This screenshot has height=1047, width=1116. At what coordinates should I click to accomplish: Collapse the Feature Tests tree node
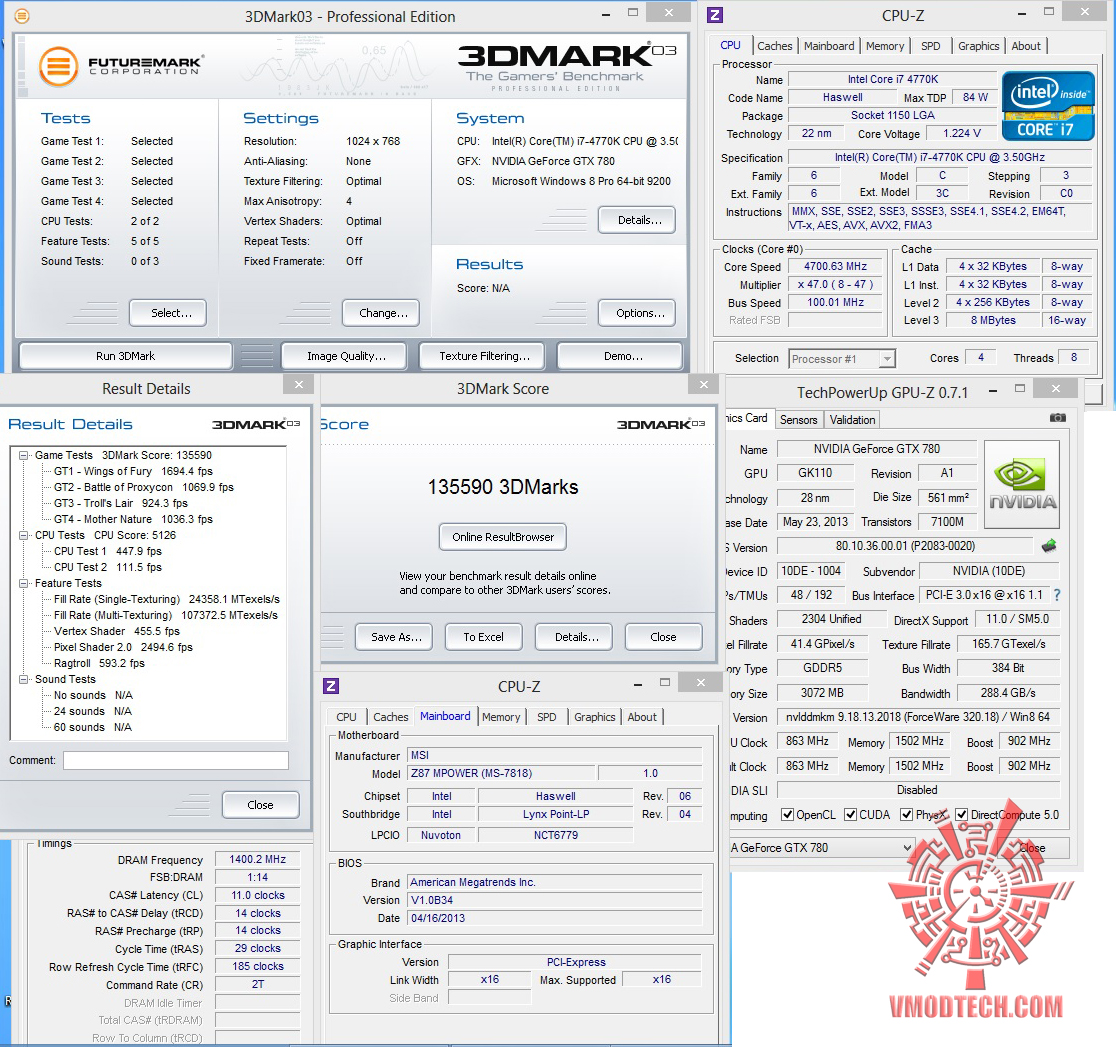24,583
